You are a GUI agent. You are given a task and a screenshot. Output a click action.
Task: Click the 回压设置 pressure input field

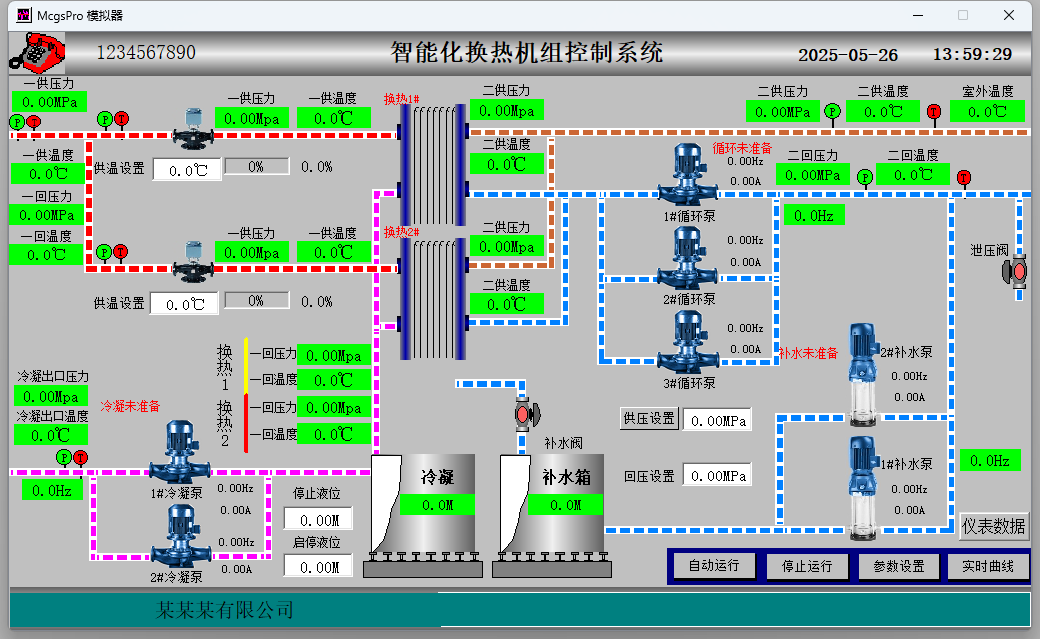(717, 476)
